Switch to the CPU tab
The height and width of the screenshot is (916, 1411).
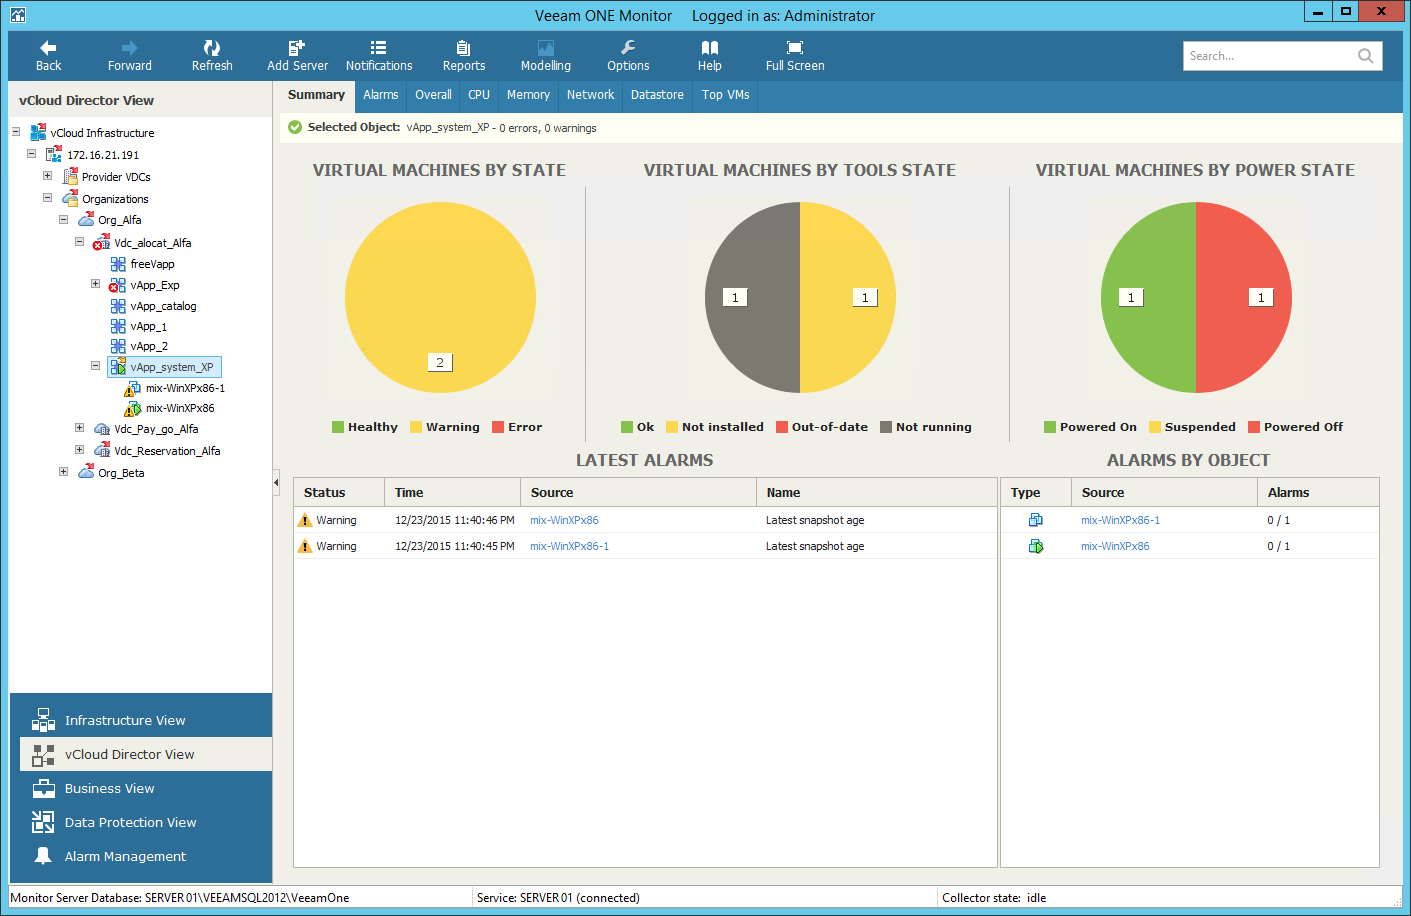(479, 95)
